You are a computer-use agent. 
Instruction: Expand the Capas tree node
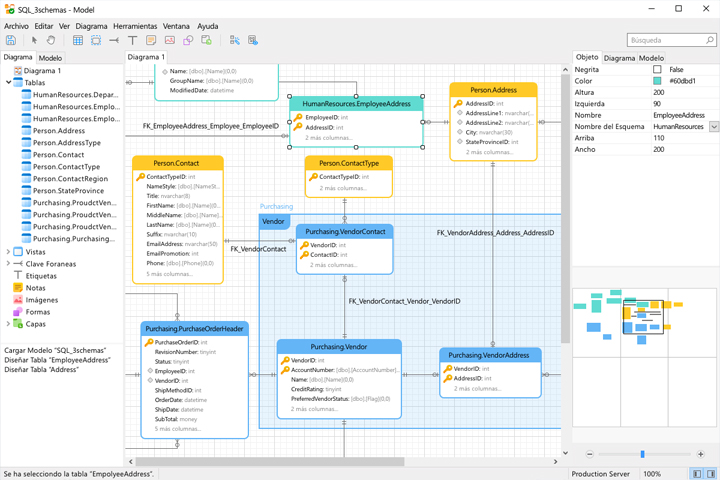coord(8,324)
